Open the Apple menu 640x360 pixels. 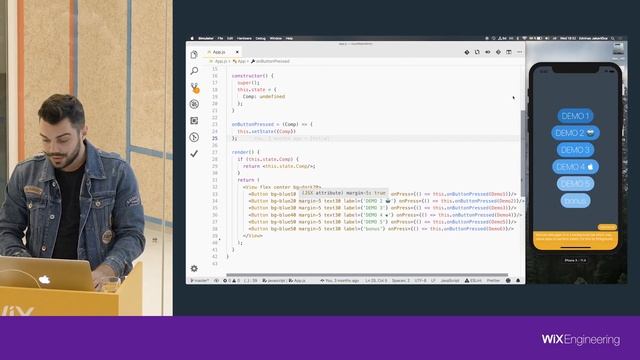tap(192, 38)
